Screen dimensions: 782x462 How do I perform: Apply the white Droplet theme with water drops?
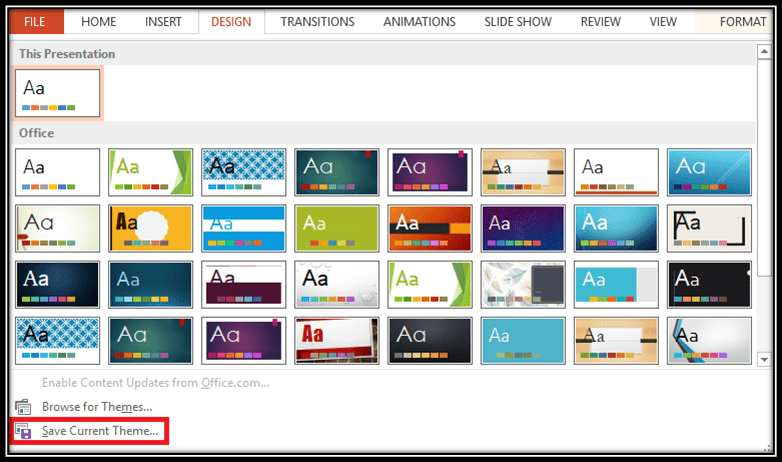pos(337,284)
